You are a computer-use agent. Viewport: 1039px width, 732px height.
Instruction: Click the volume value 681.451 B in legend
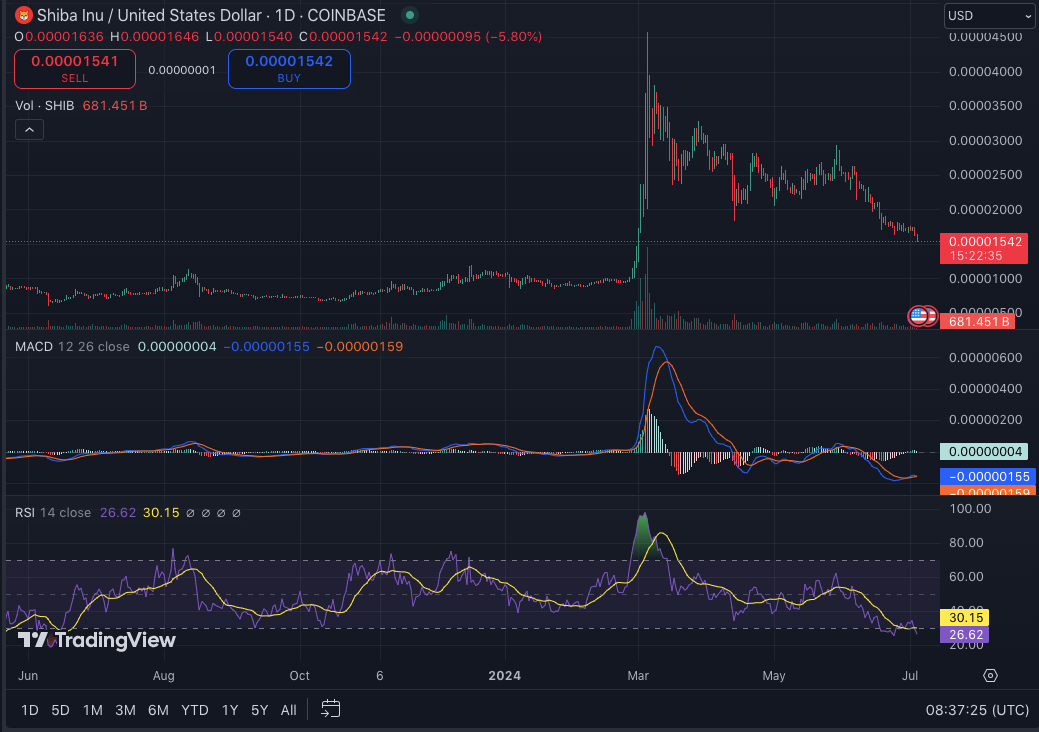(115, 105)
